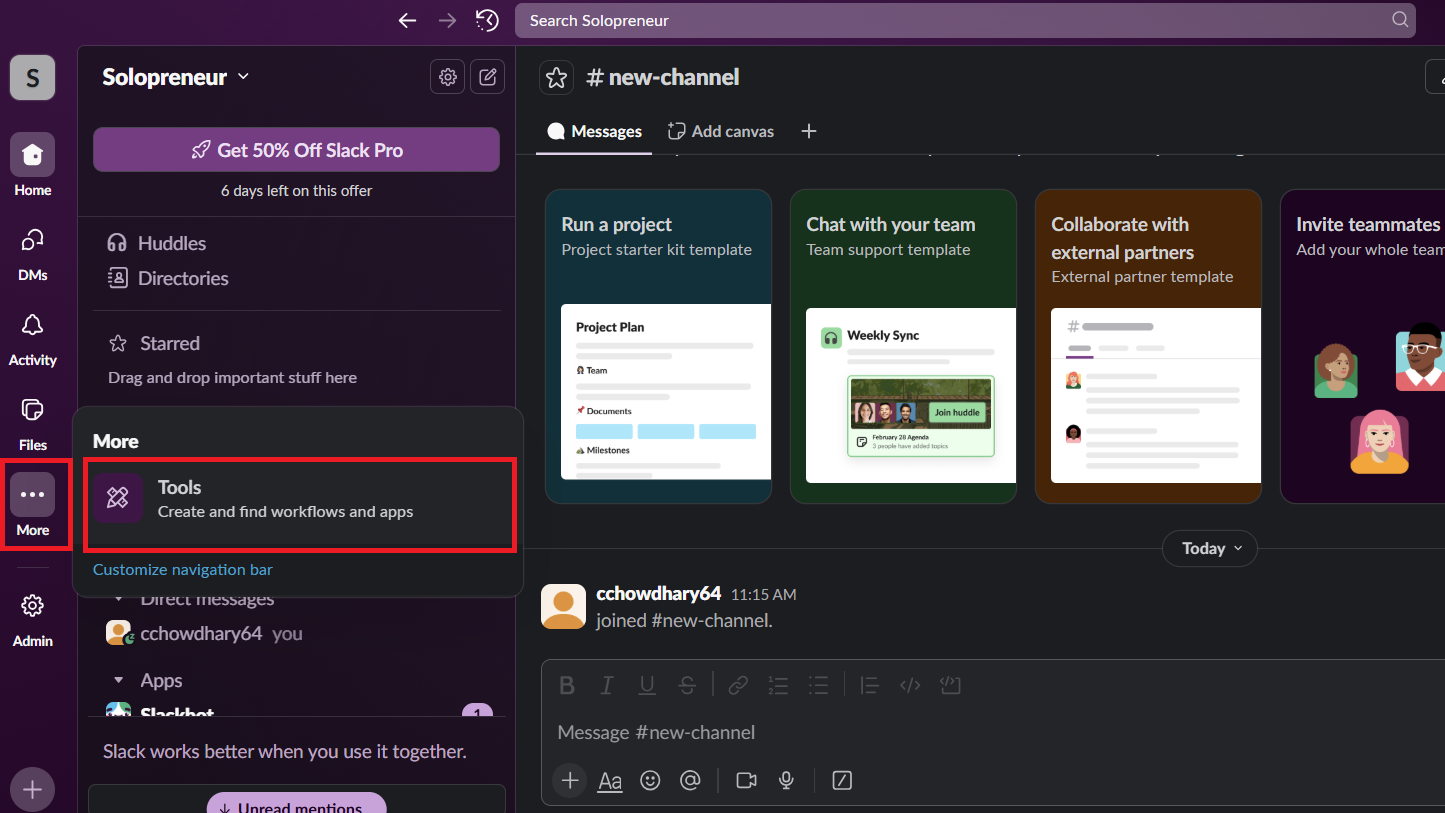Screen dimensions: 1445x813
Task: Mention someone with @ icon
Action: point(690,781)
